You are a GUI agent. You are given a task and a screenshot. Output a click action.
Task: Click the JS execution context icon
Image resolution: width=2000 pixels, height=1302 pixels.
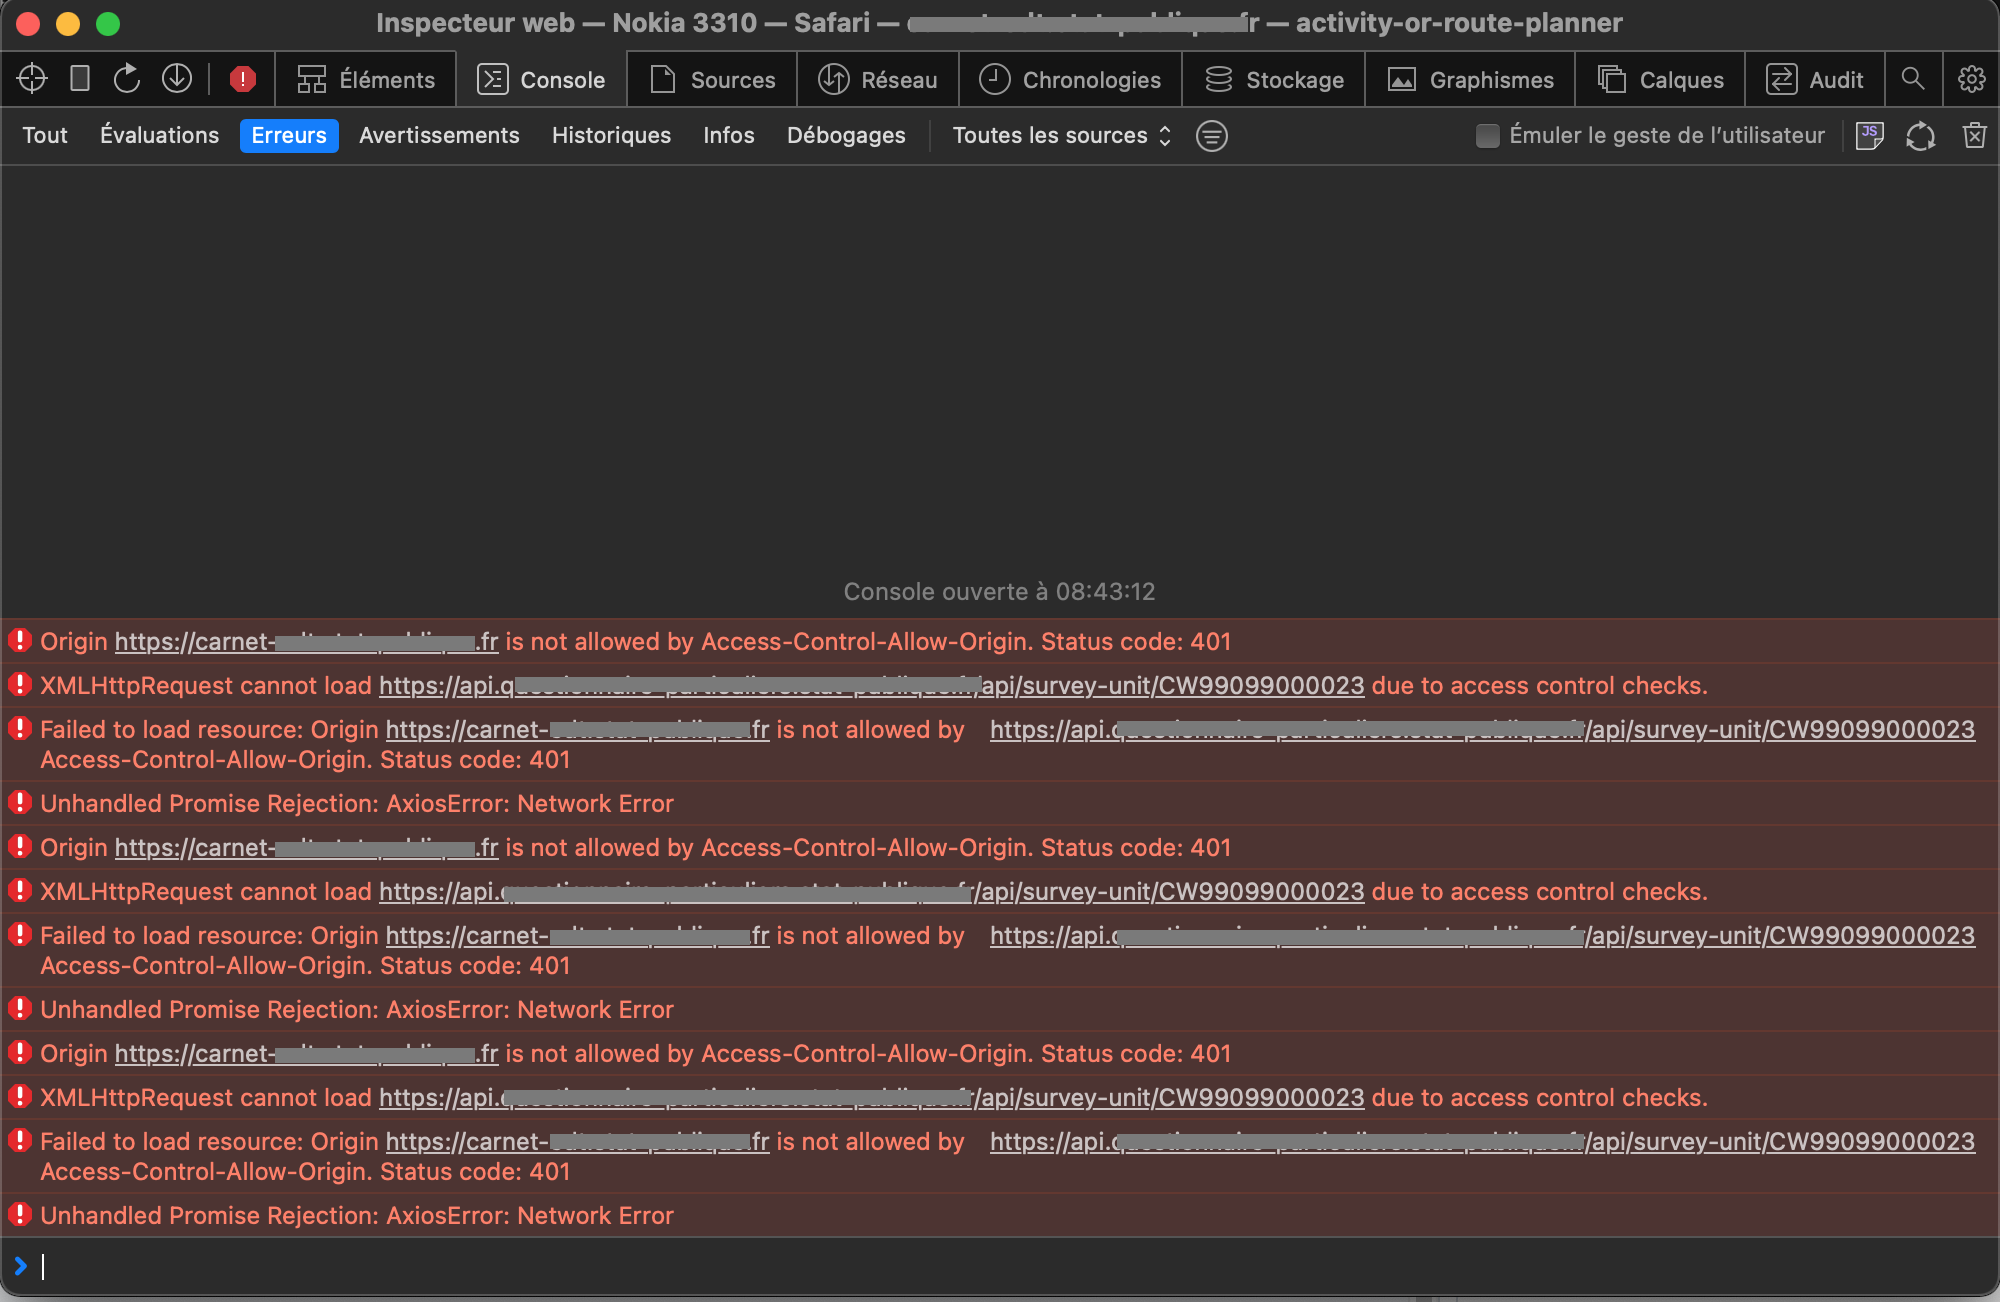coord(1869,135)
